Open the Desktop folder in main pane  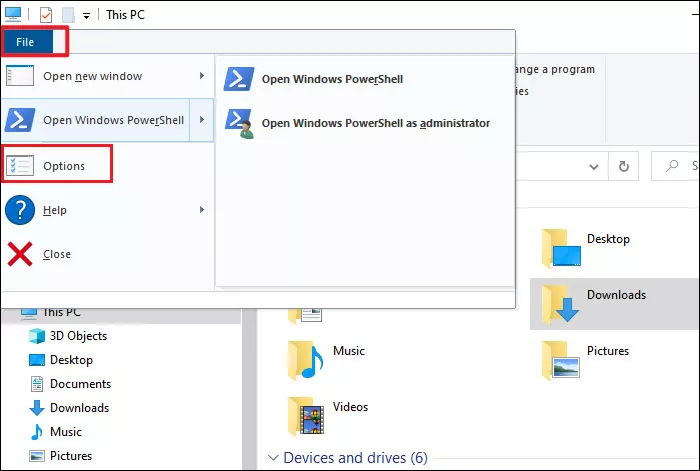click(x=615, y=248)
